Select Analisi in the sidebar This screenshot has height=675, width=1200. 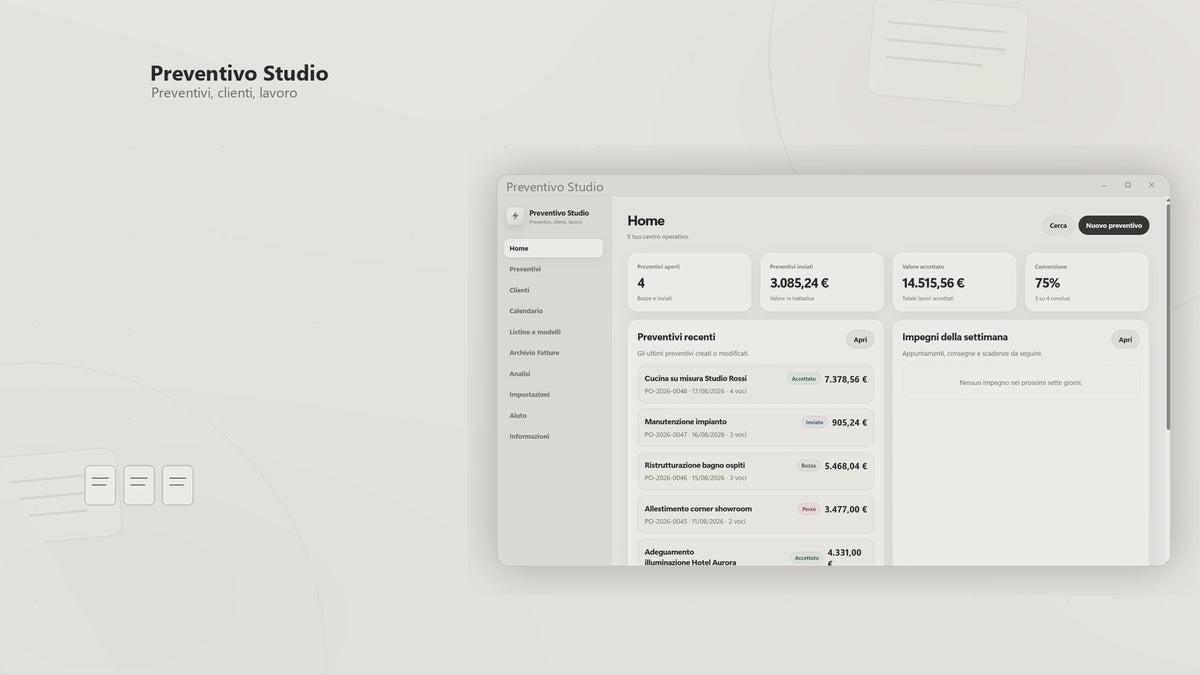click(553, 374)
